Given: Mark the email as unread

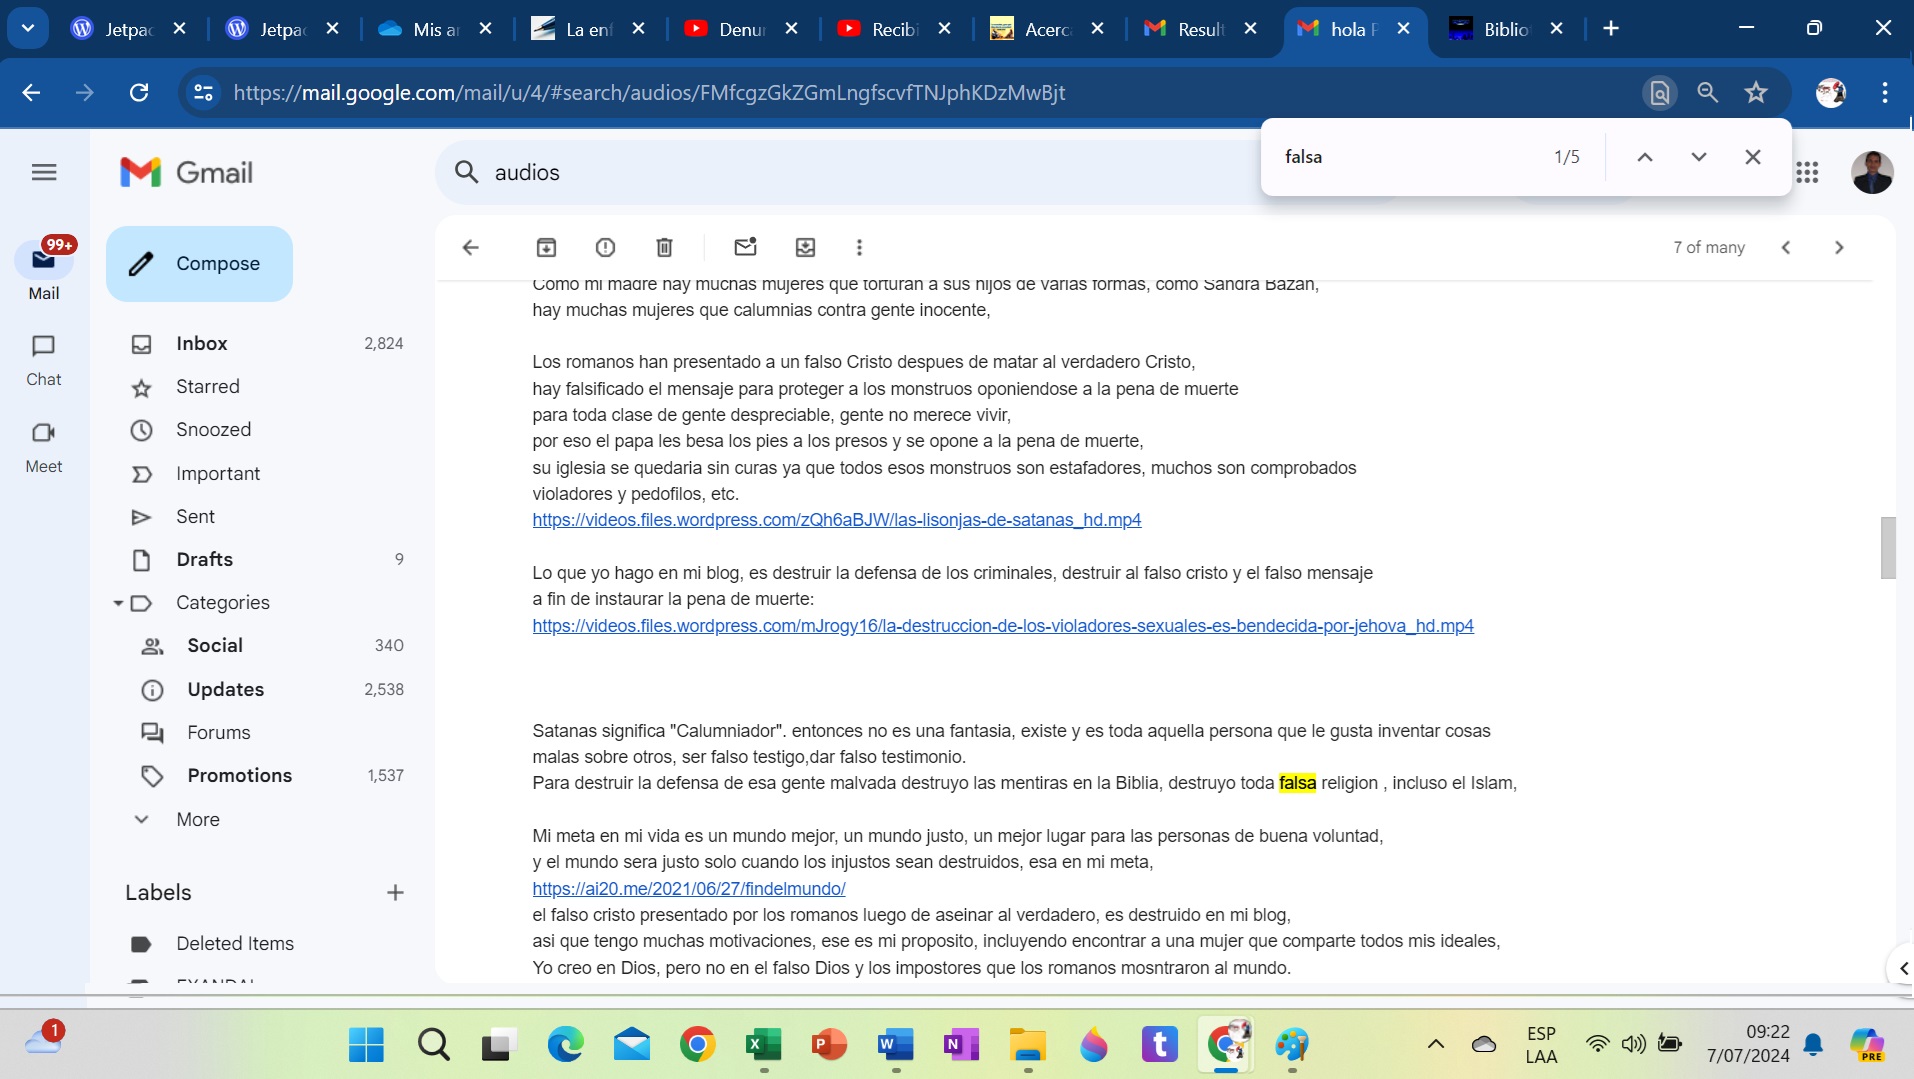Looking at the screenshot, I should (x=745, y=247).
